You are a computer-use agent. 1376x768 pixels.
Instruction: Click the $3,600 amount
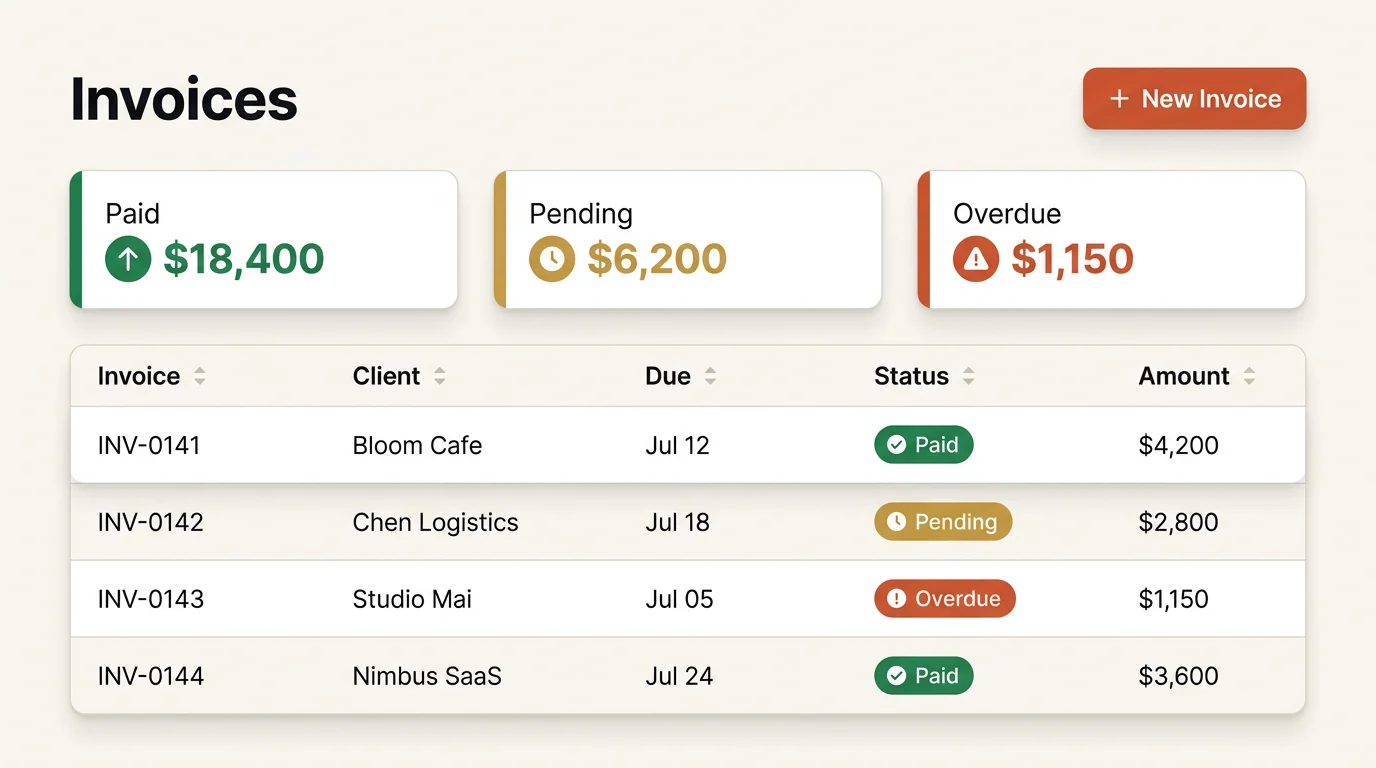pos(1178,676)
